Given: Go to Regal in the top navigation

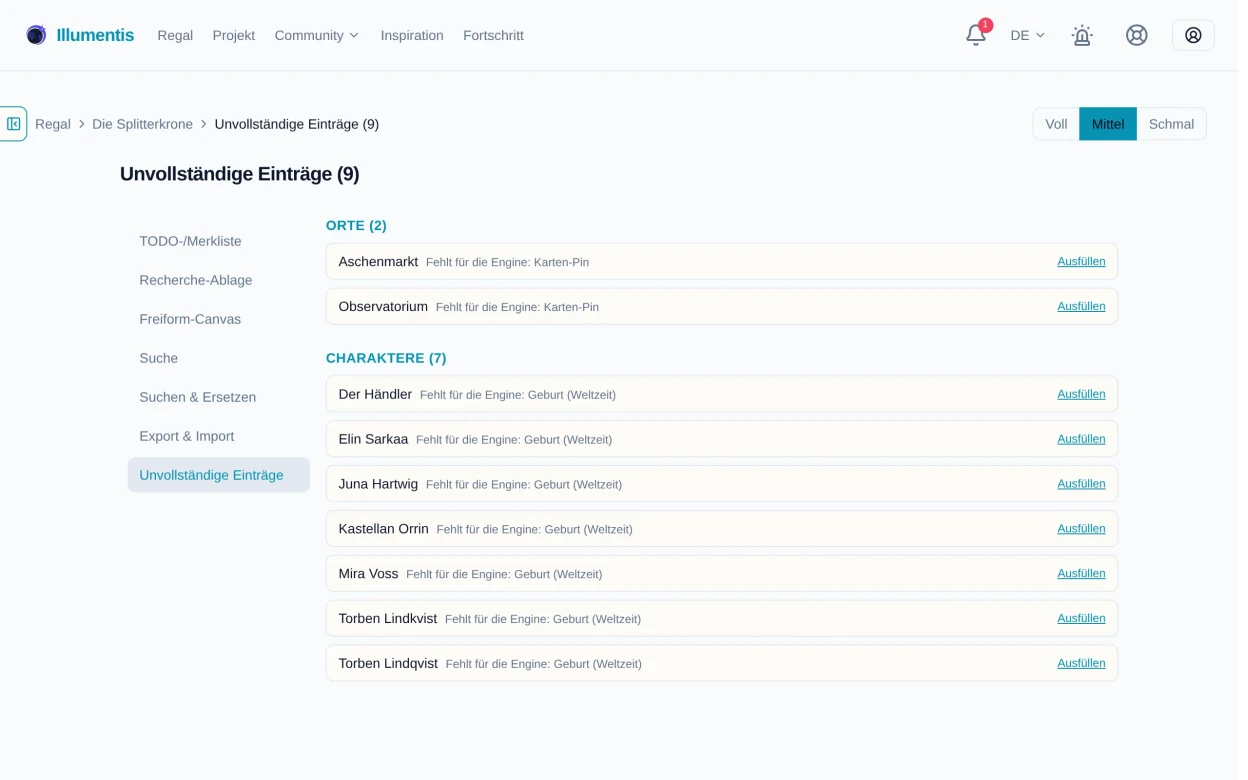Looking at the screenshot, I should tap(175, 35).
